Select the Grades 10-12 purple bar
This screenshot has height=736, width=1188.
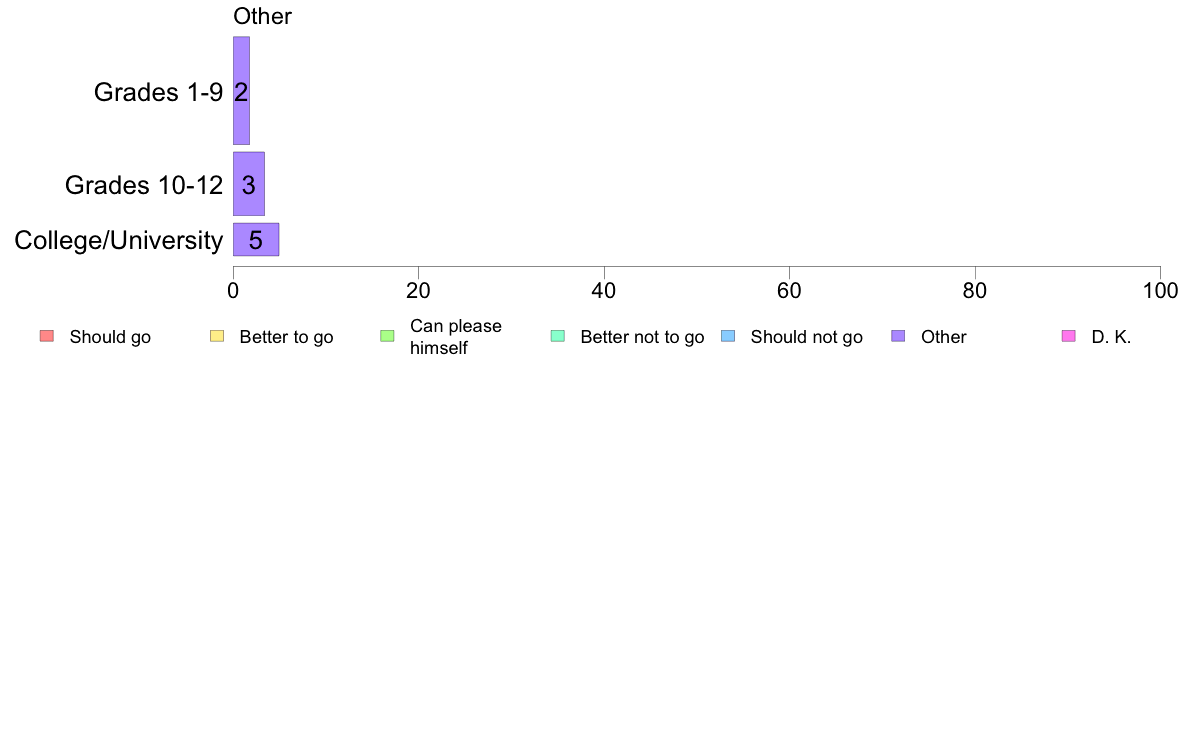point(248,184)
